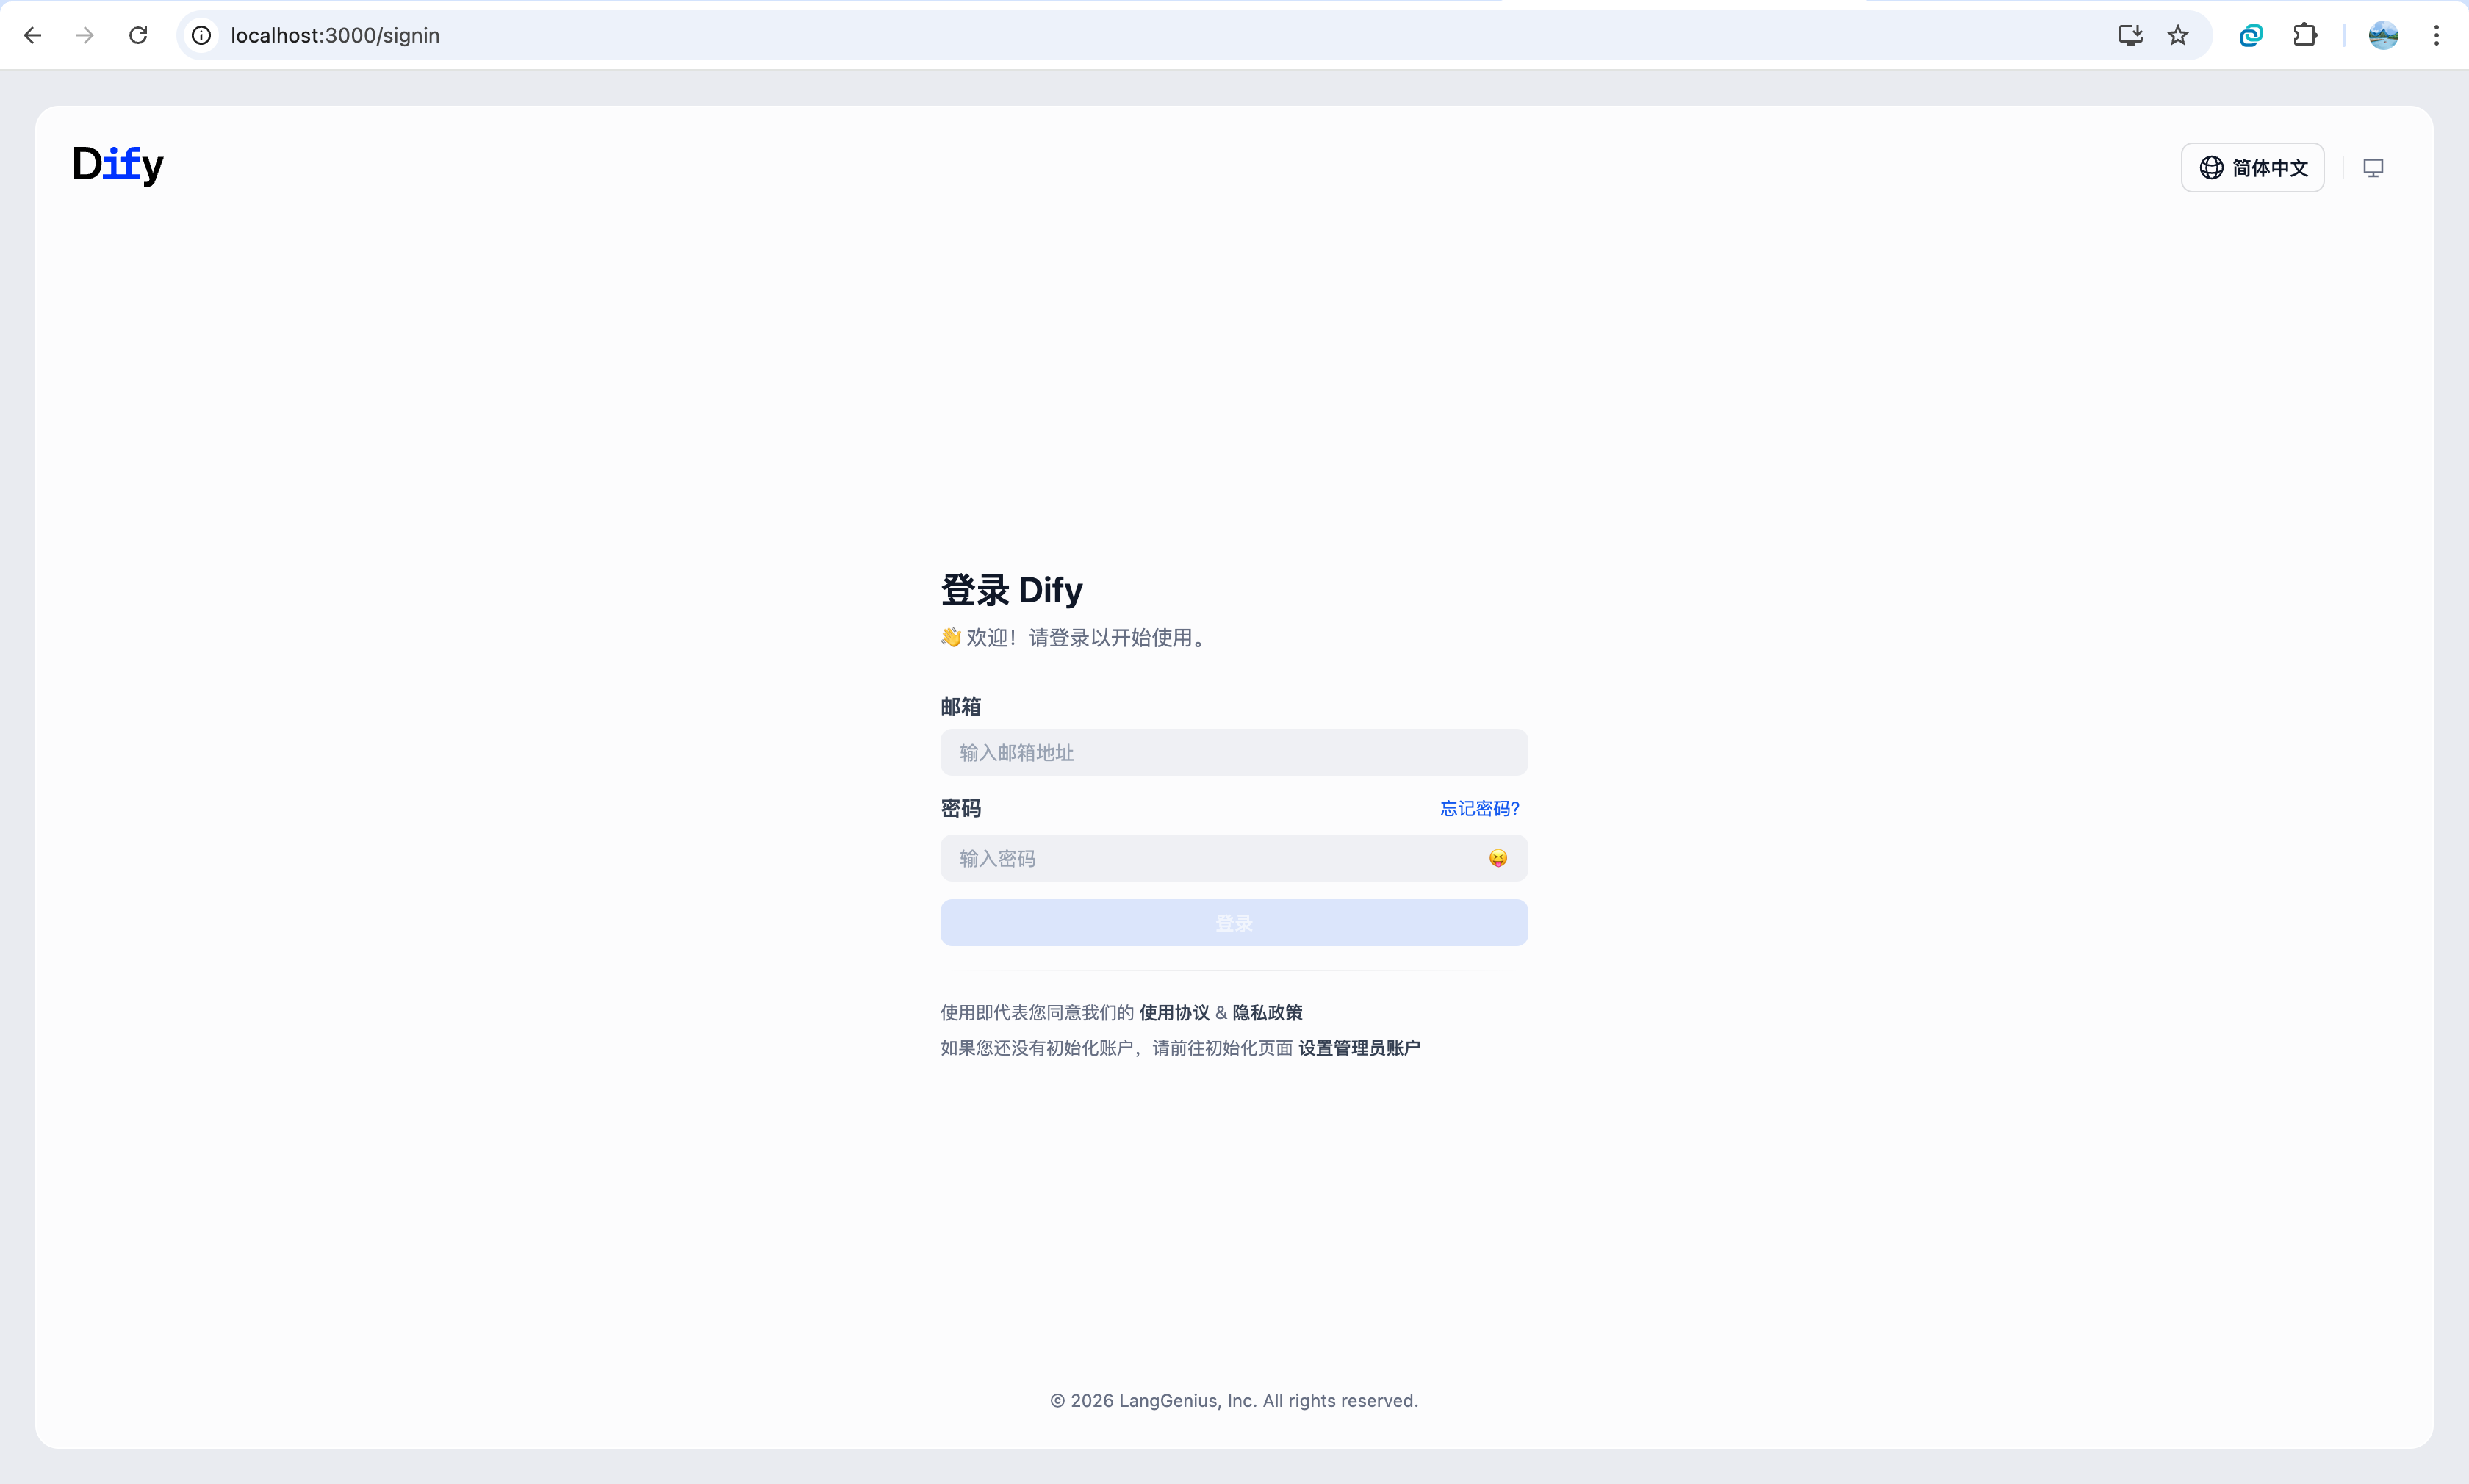Reload the page with refresh icon

(138, 36)
